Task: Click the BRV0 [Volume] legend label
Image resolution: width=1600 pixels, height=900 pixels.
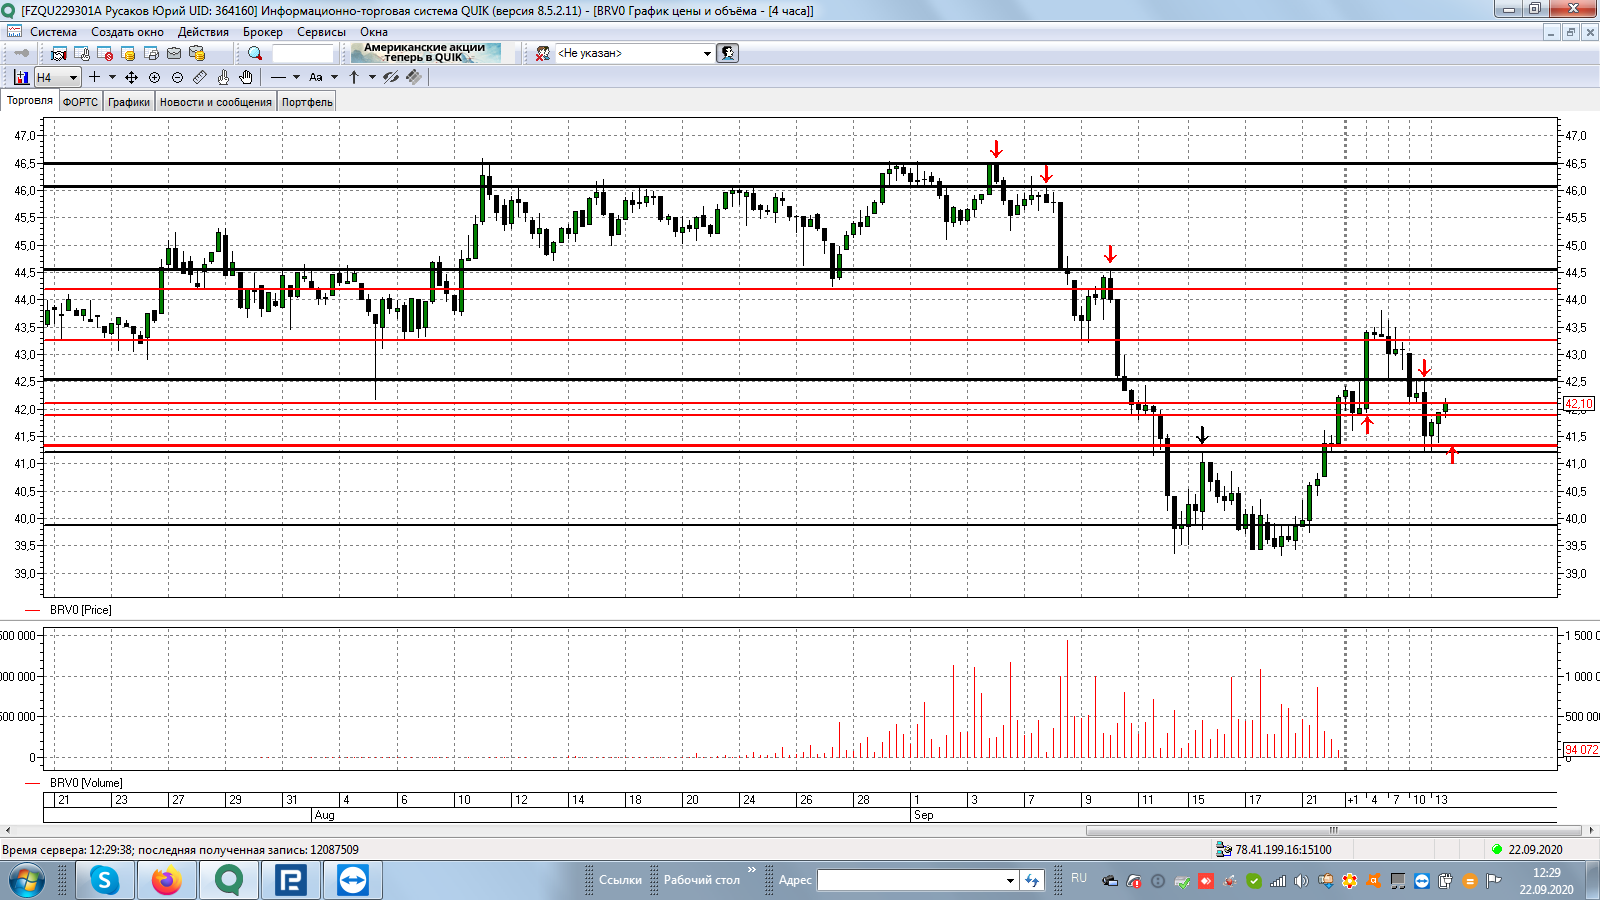Action: 86,783
